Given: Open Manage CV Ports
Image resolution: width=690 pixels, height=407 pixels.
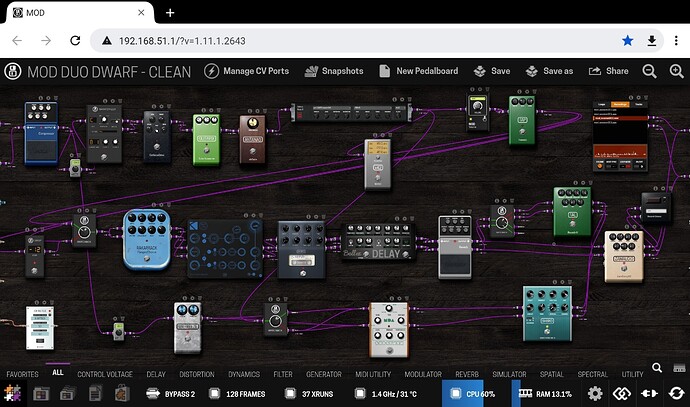Looking at the screenshot, I should (x=246, y=71).
